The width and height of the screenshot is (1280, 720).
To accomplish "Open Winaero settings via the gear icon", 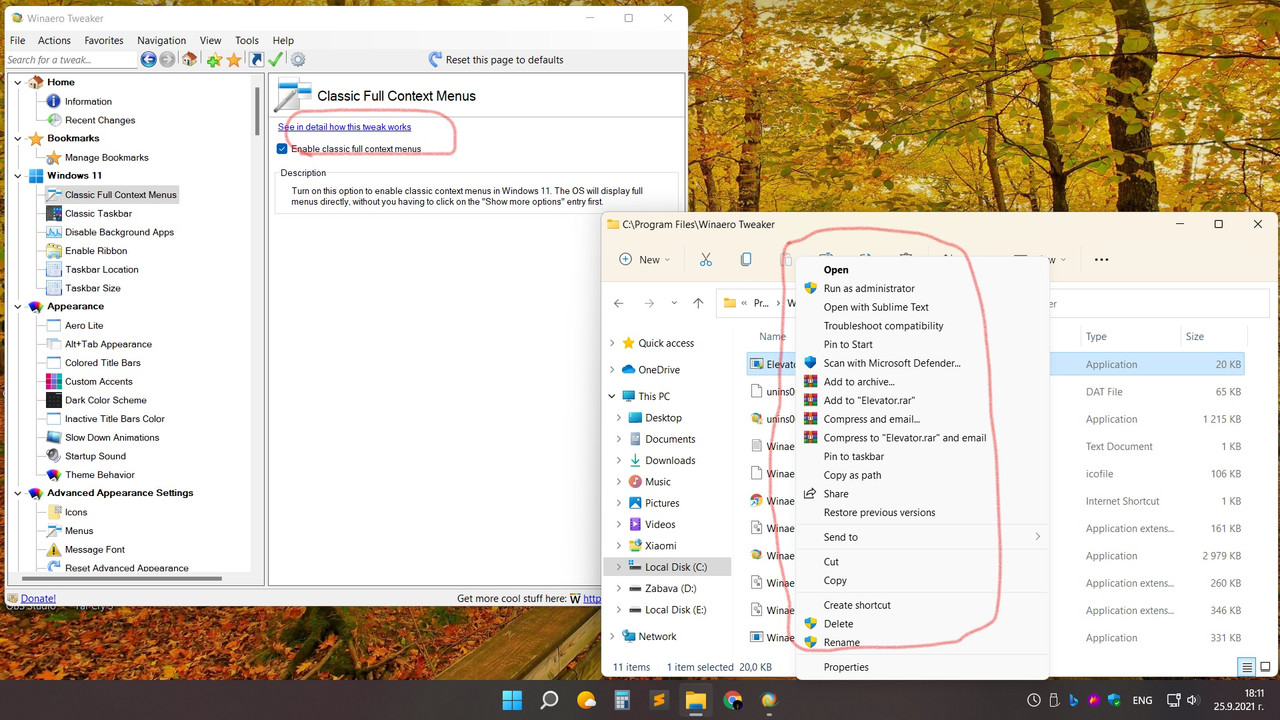I will click(298, 60).
